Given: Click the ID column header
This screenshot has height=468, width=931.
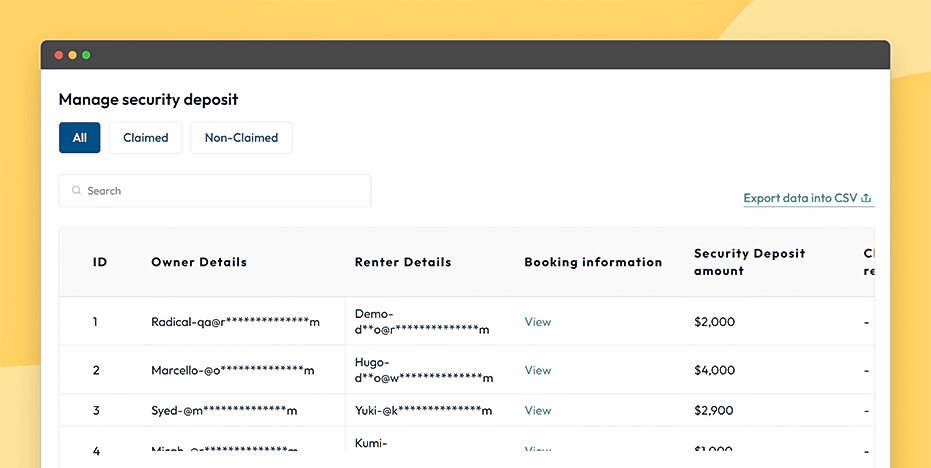Looking at the screenshot, I should [100, 262].
